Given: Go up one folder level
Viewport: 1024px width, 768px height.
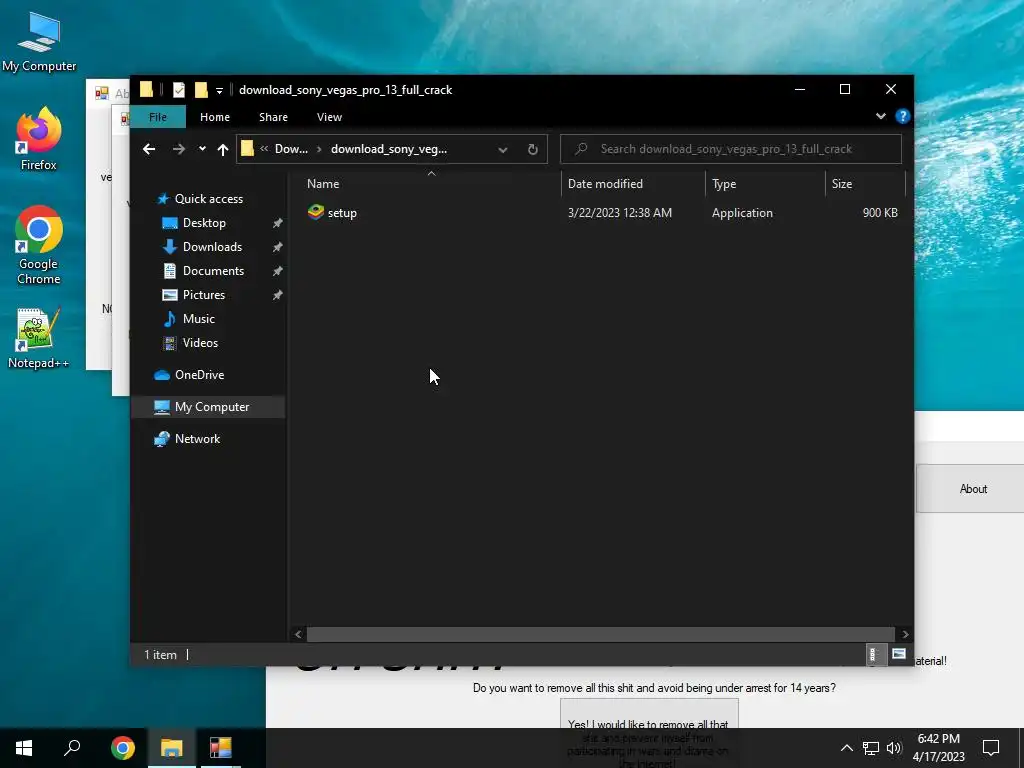Looking at the screenshot, I should click(223, 150).
